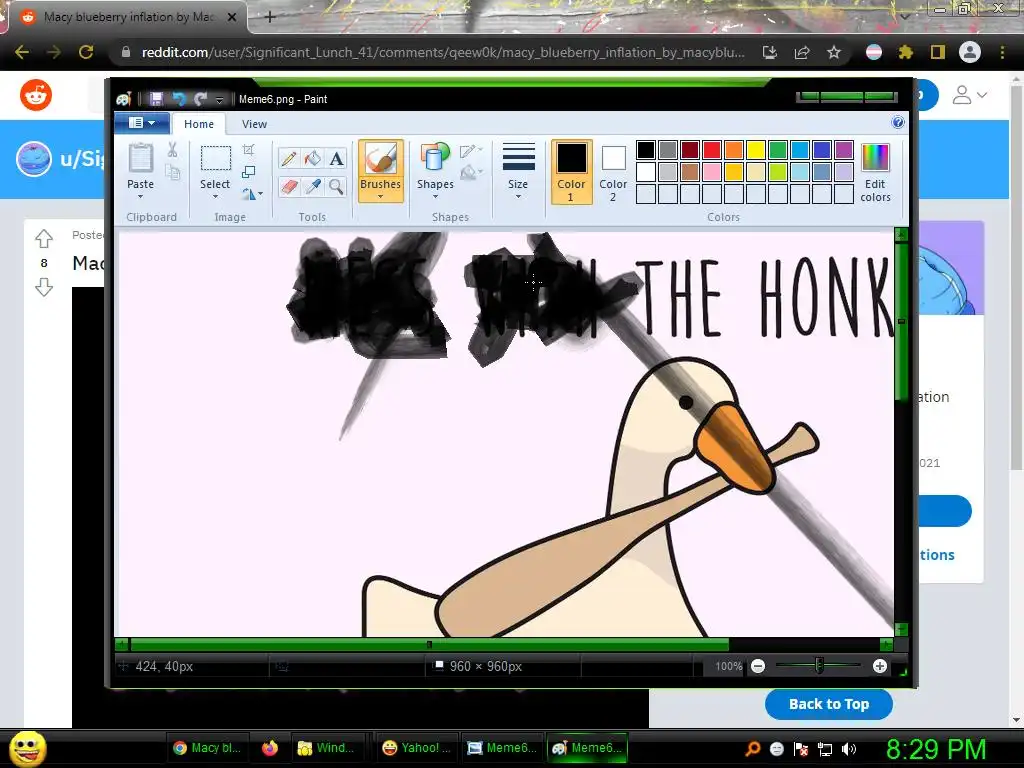Click the Undo arrow in Paint title bar

178,99
